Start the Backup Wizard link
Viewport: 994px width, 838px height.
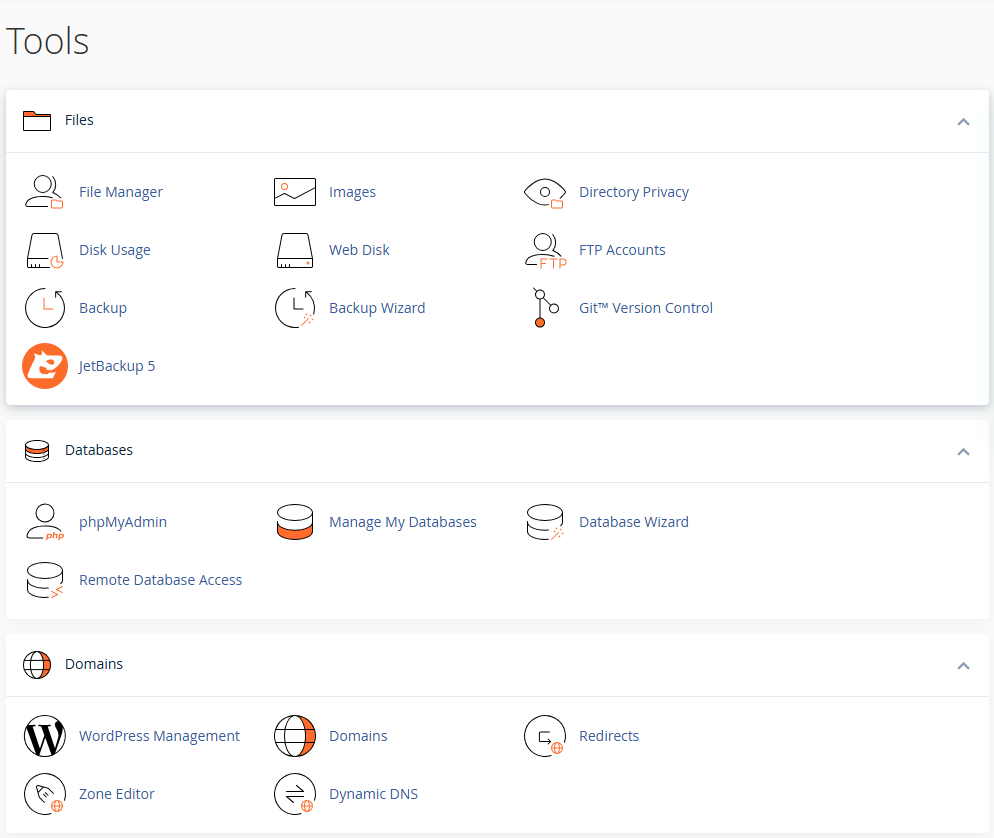377,308
